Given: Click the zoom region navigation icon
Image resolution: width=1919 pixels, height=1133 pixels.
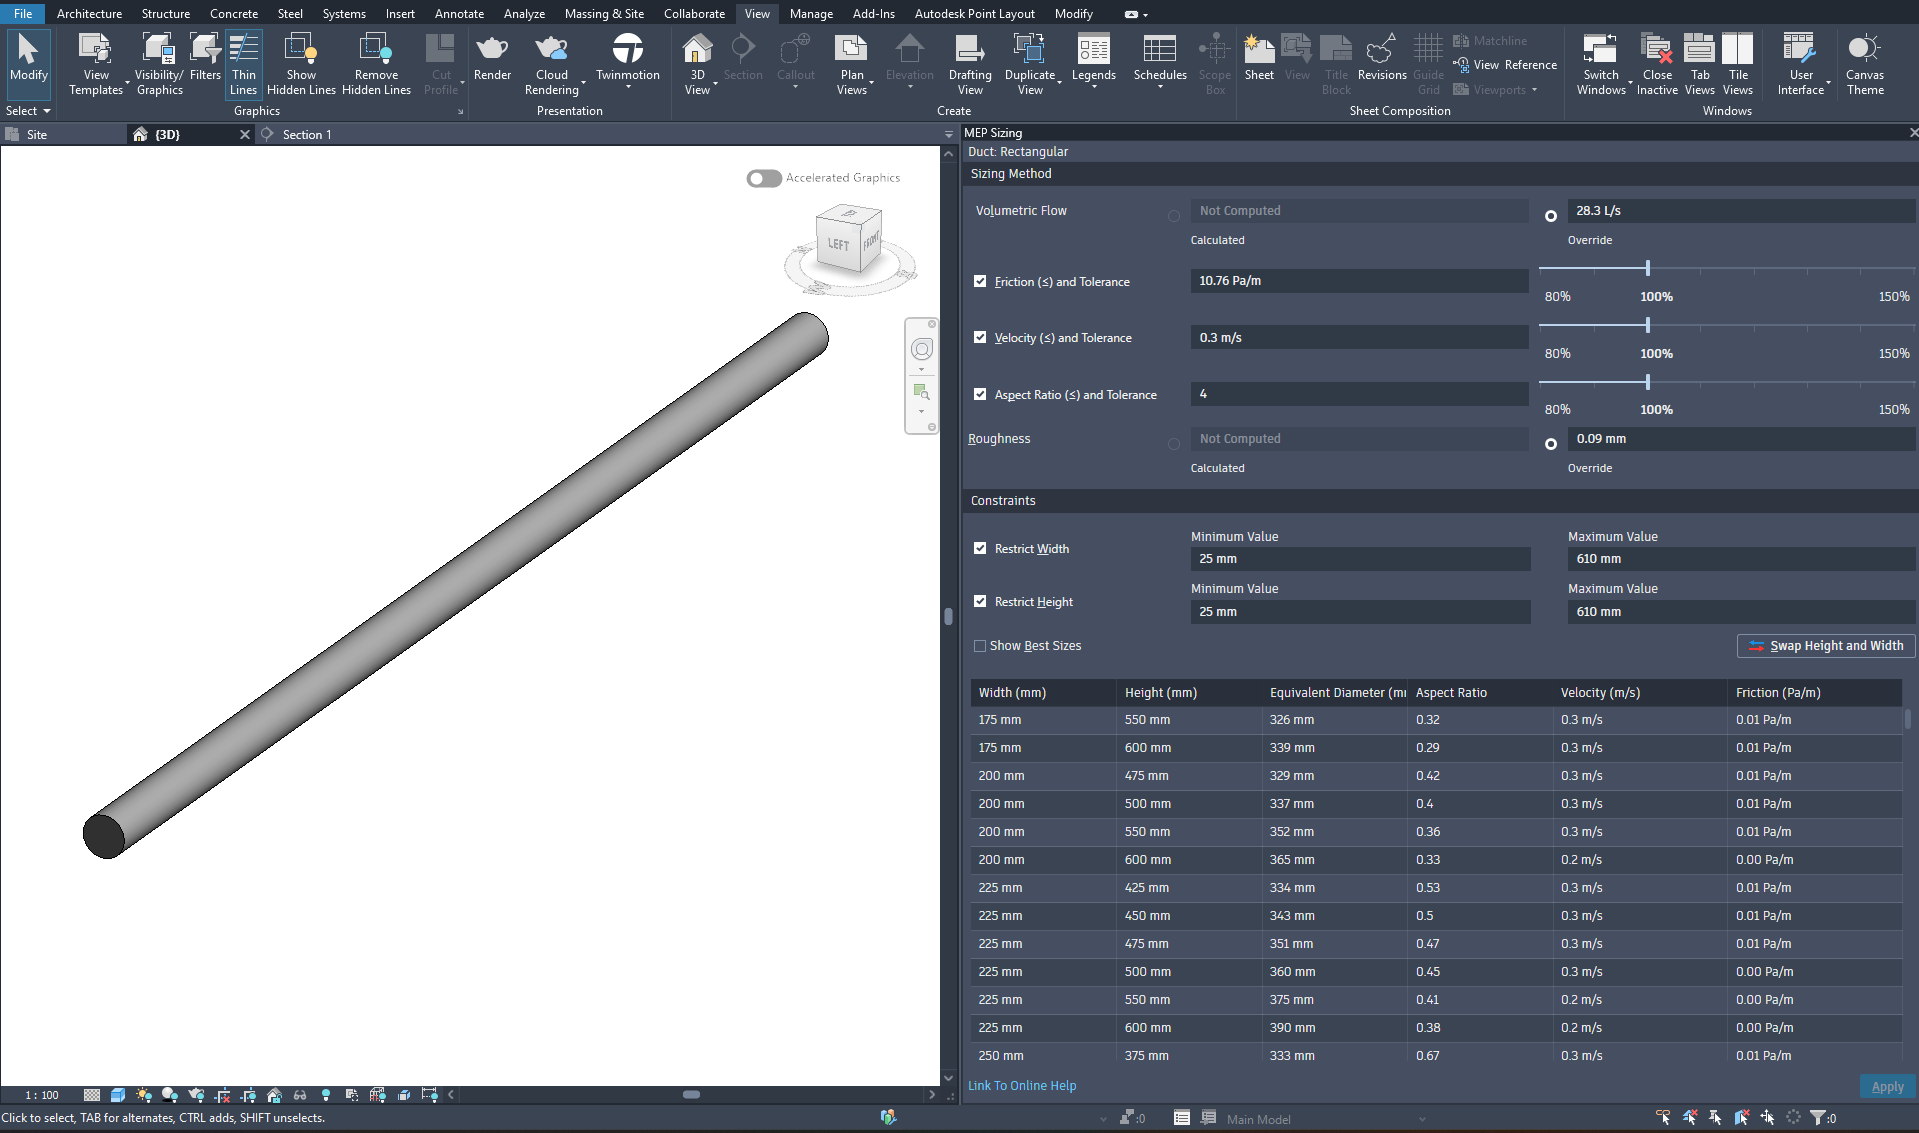Looking at the screenshot, I should 922,391.
